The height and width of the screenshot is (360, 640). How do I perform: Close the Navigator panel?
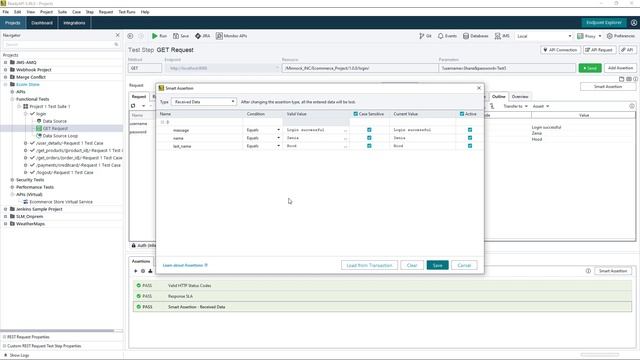click(x=118, y=35)
